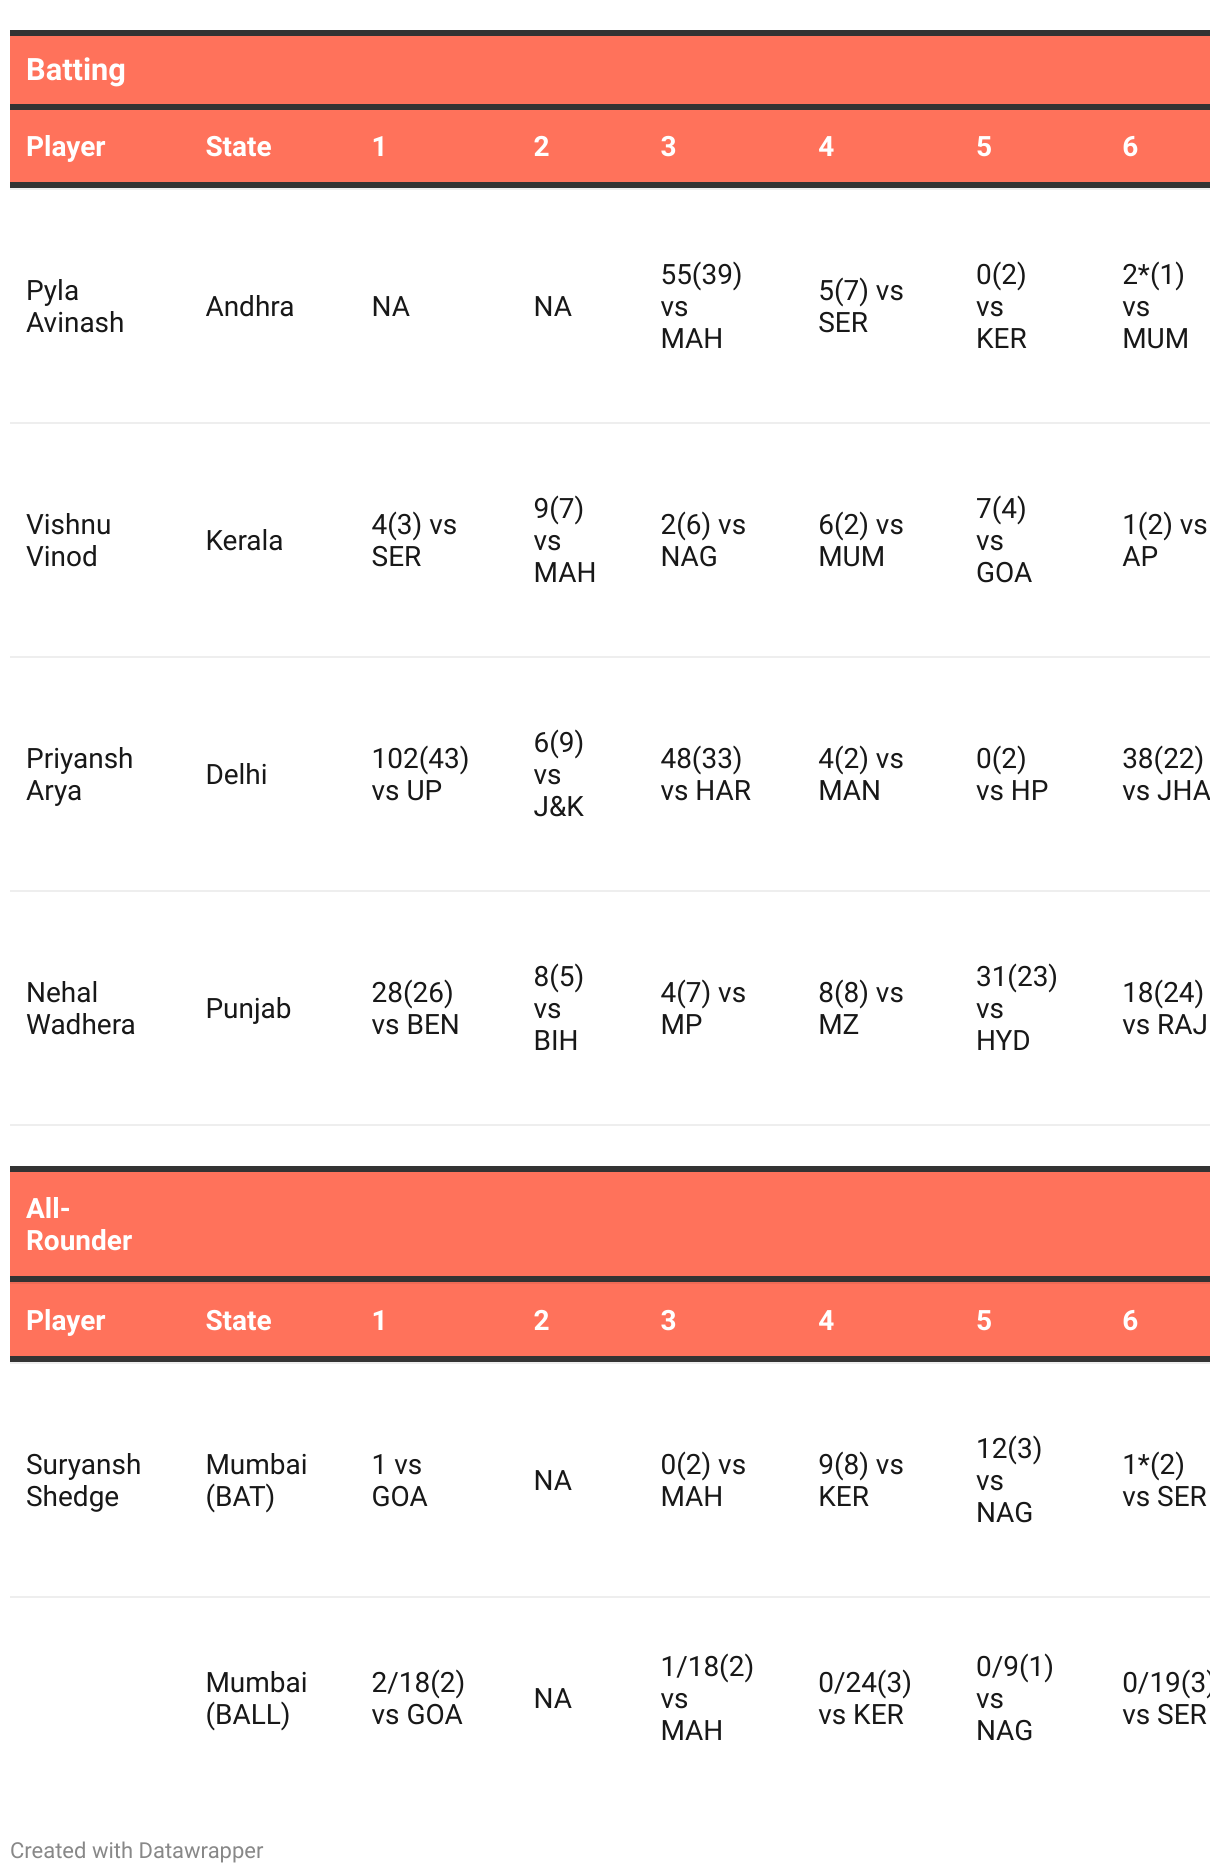The height and width of the screenshot is (1874, 1220).
Task: Click the State column header under All-Rounder
Action: (238, 1320)
